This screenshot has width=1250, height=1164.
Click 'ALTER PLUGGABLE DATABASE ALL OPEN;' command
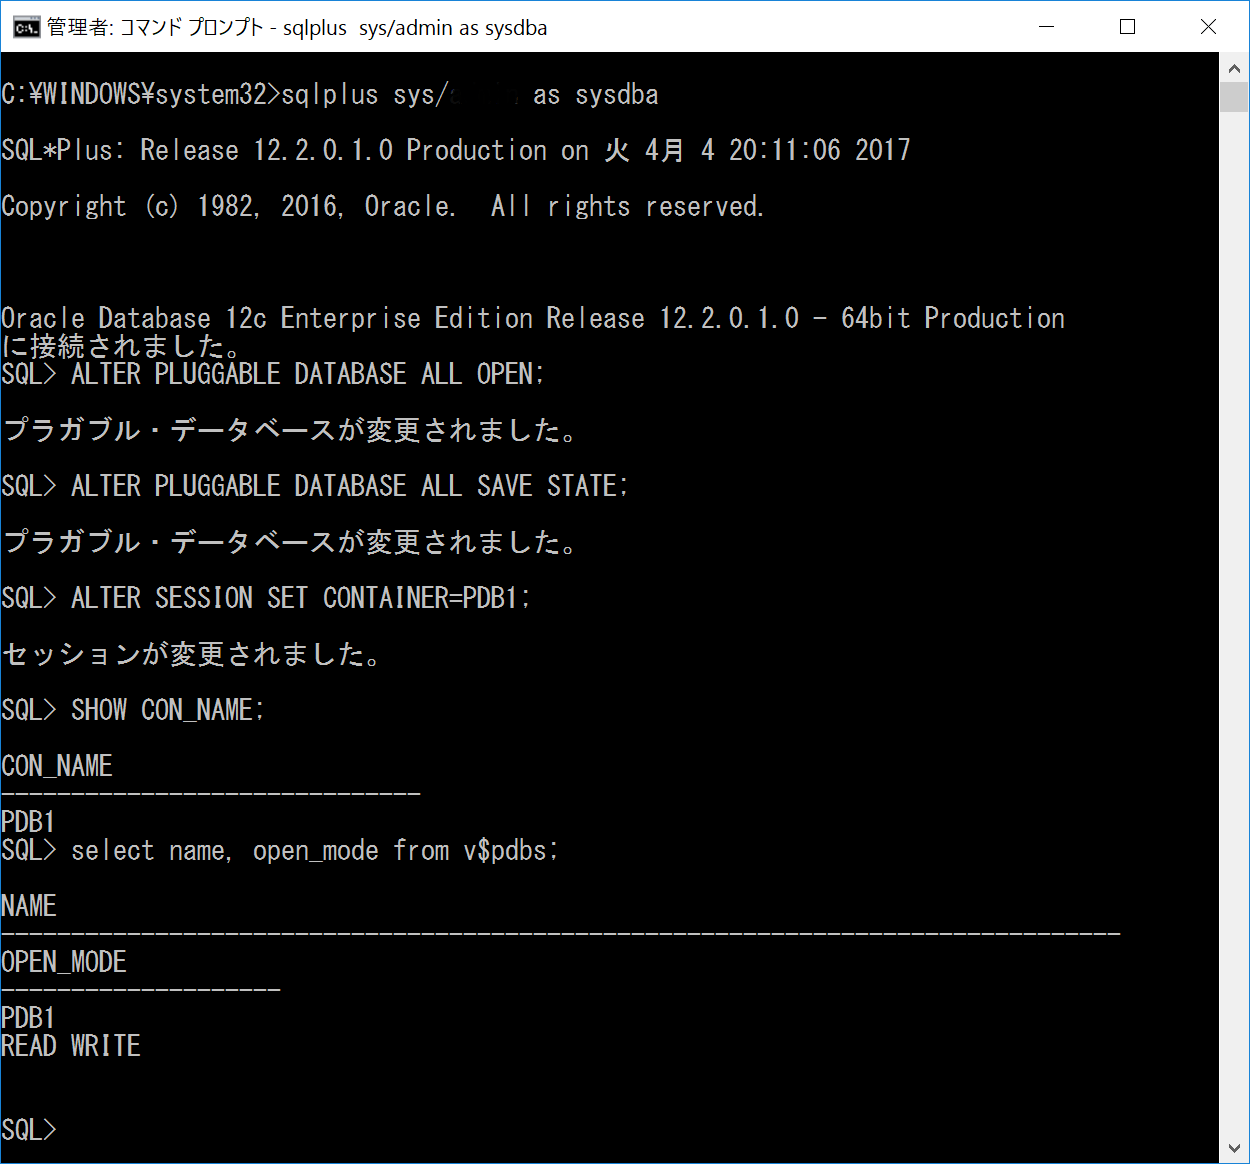click(x=308, y=374)
